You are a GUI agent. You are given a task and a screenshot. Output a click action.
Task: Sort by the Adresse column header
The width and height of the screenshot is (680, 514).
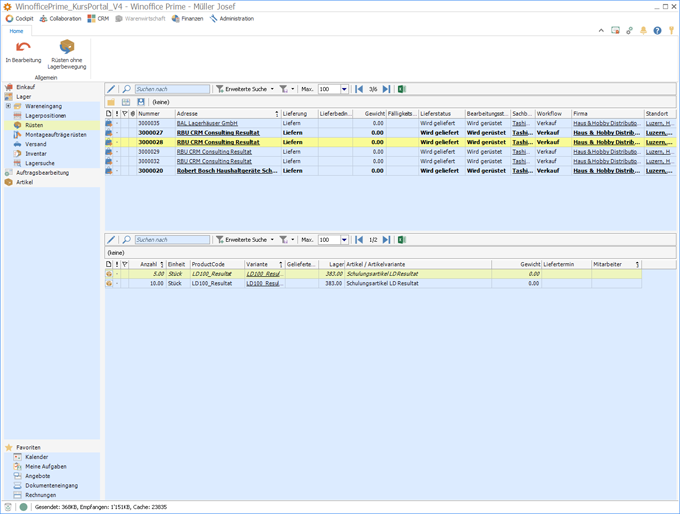(228, 114)
